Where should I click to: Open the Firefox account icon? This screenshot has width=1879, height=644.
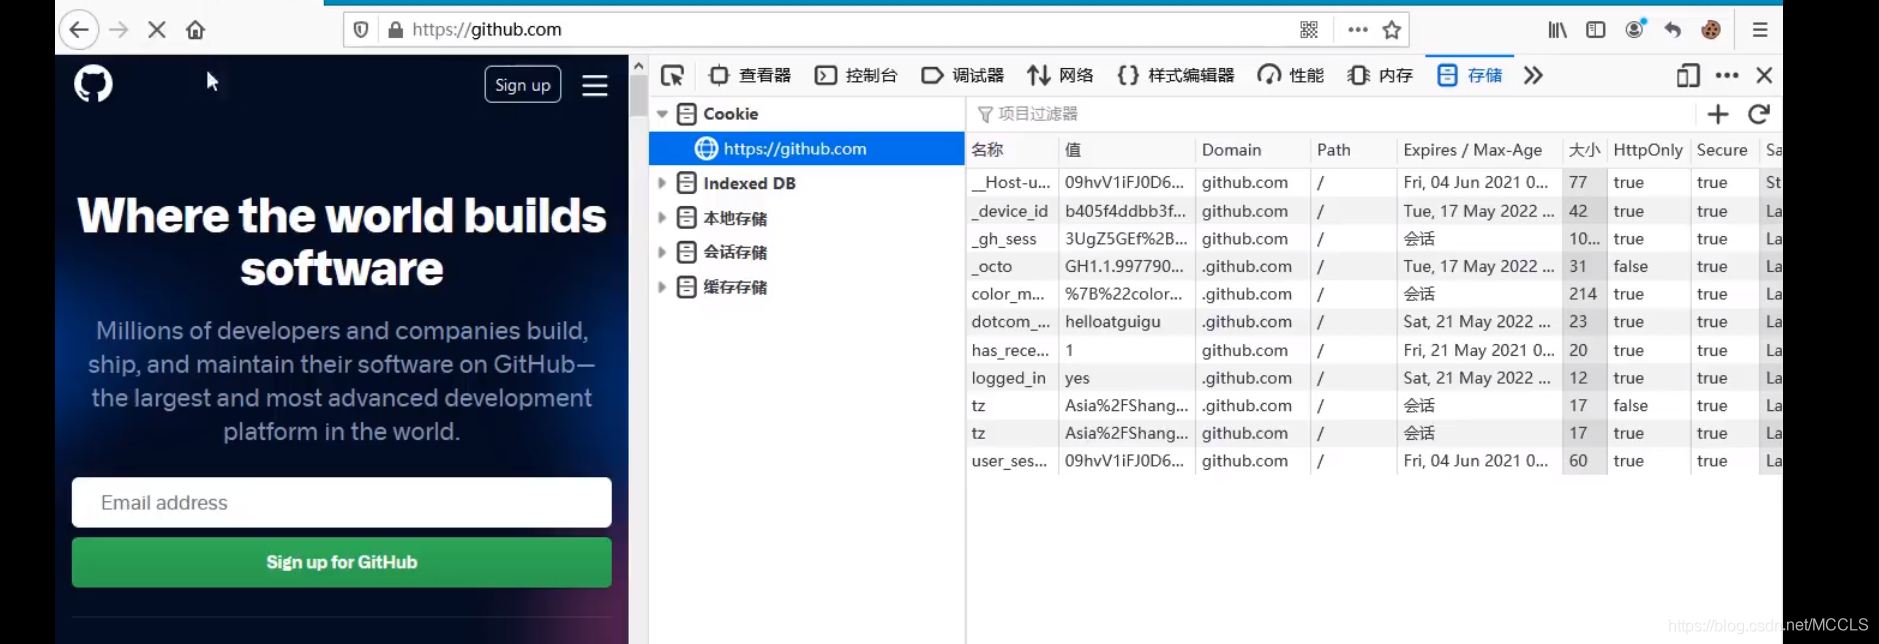1635,29
